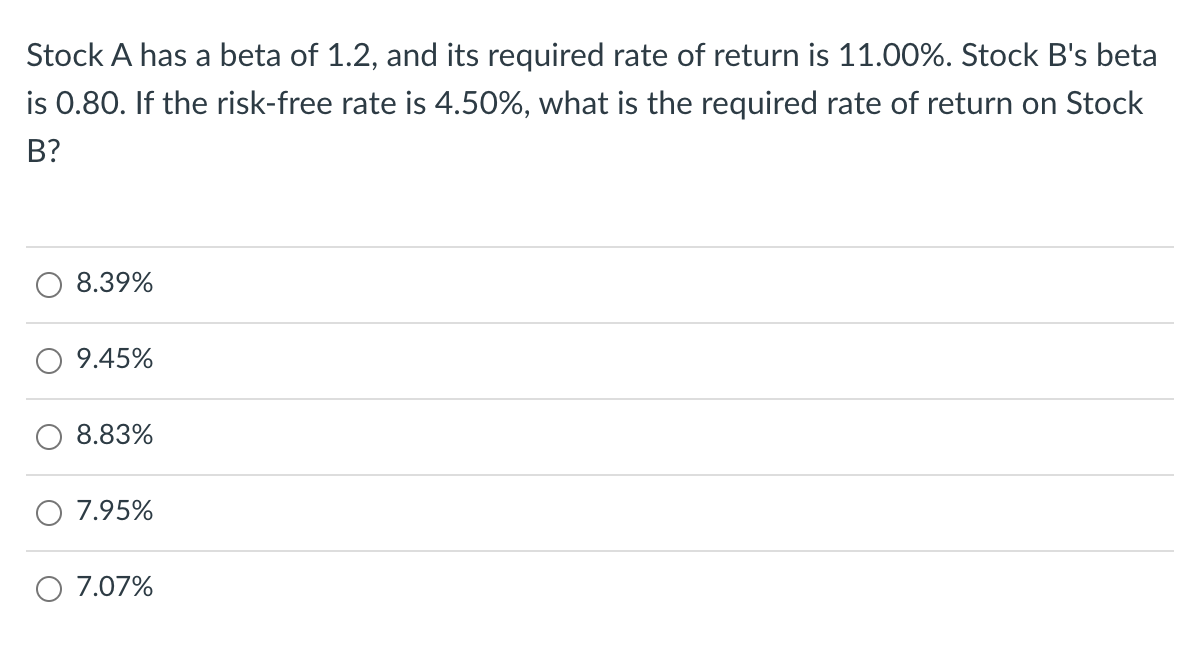This screenshot has height=648, width=1204.
Task: Choose the 9.45% radio option
Action: tap(49, 361)
